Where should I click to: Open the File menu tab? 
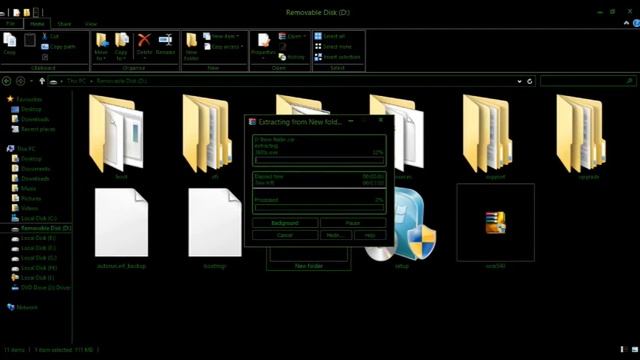11,24
